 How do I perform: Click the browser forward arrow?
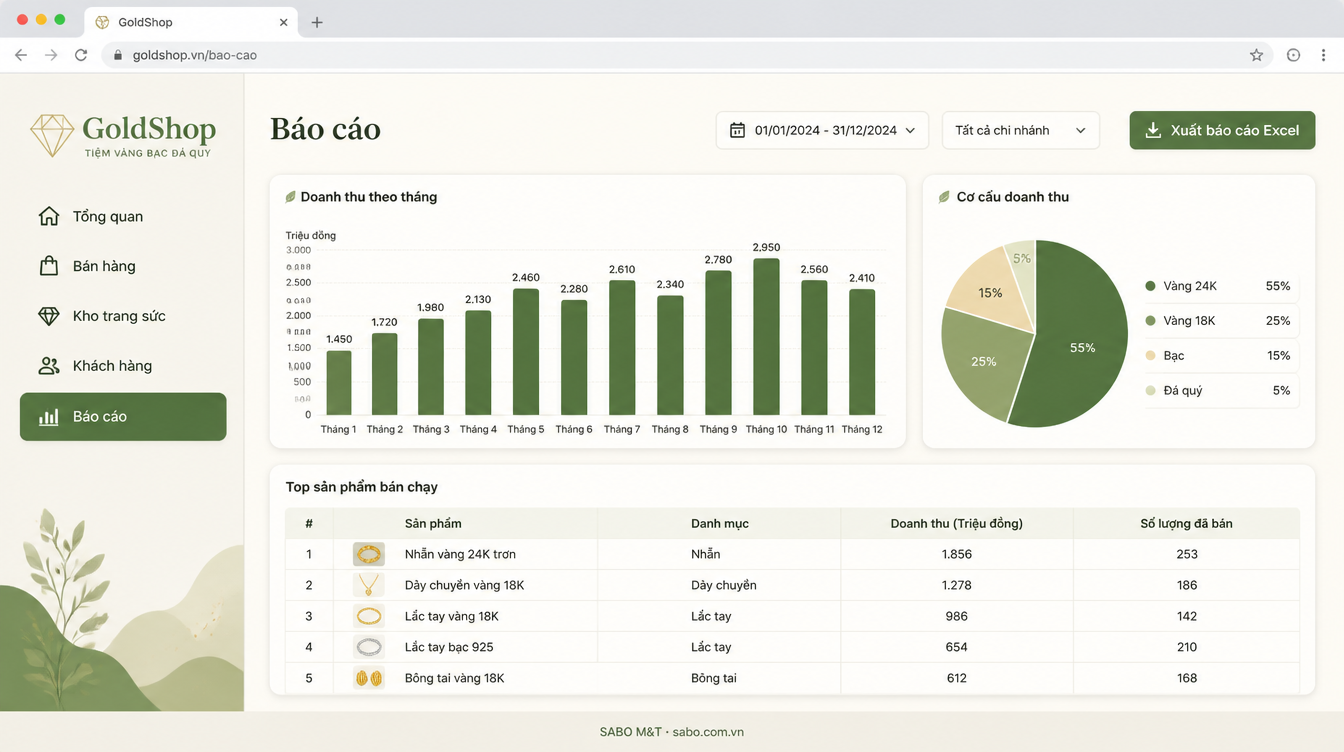tap(51, 55)
